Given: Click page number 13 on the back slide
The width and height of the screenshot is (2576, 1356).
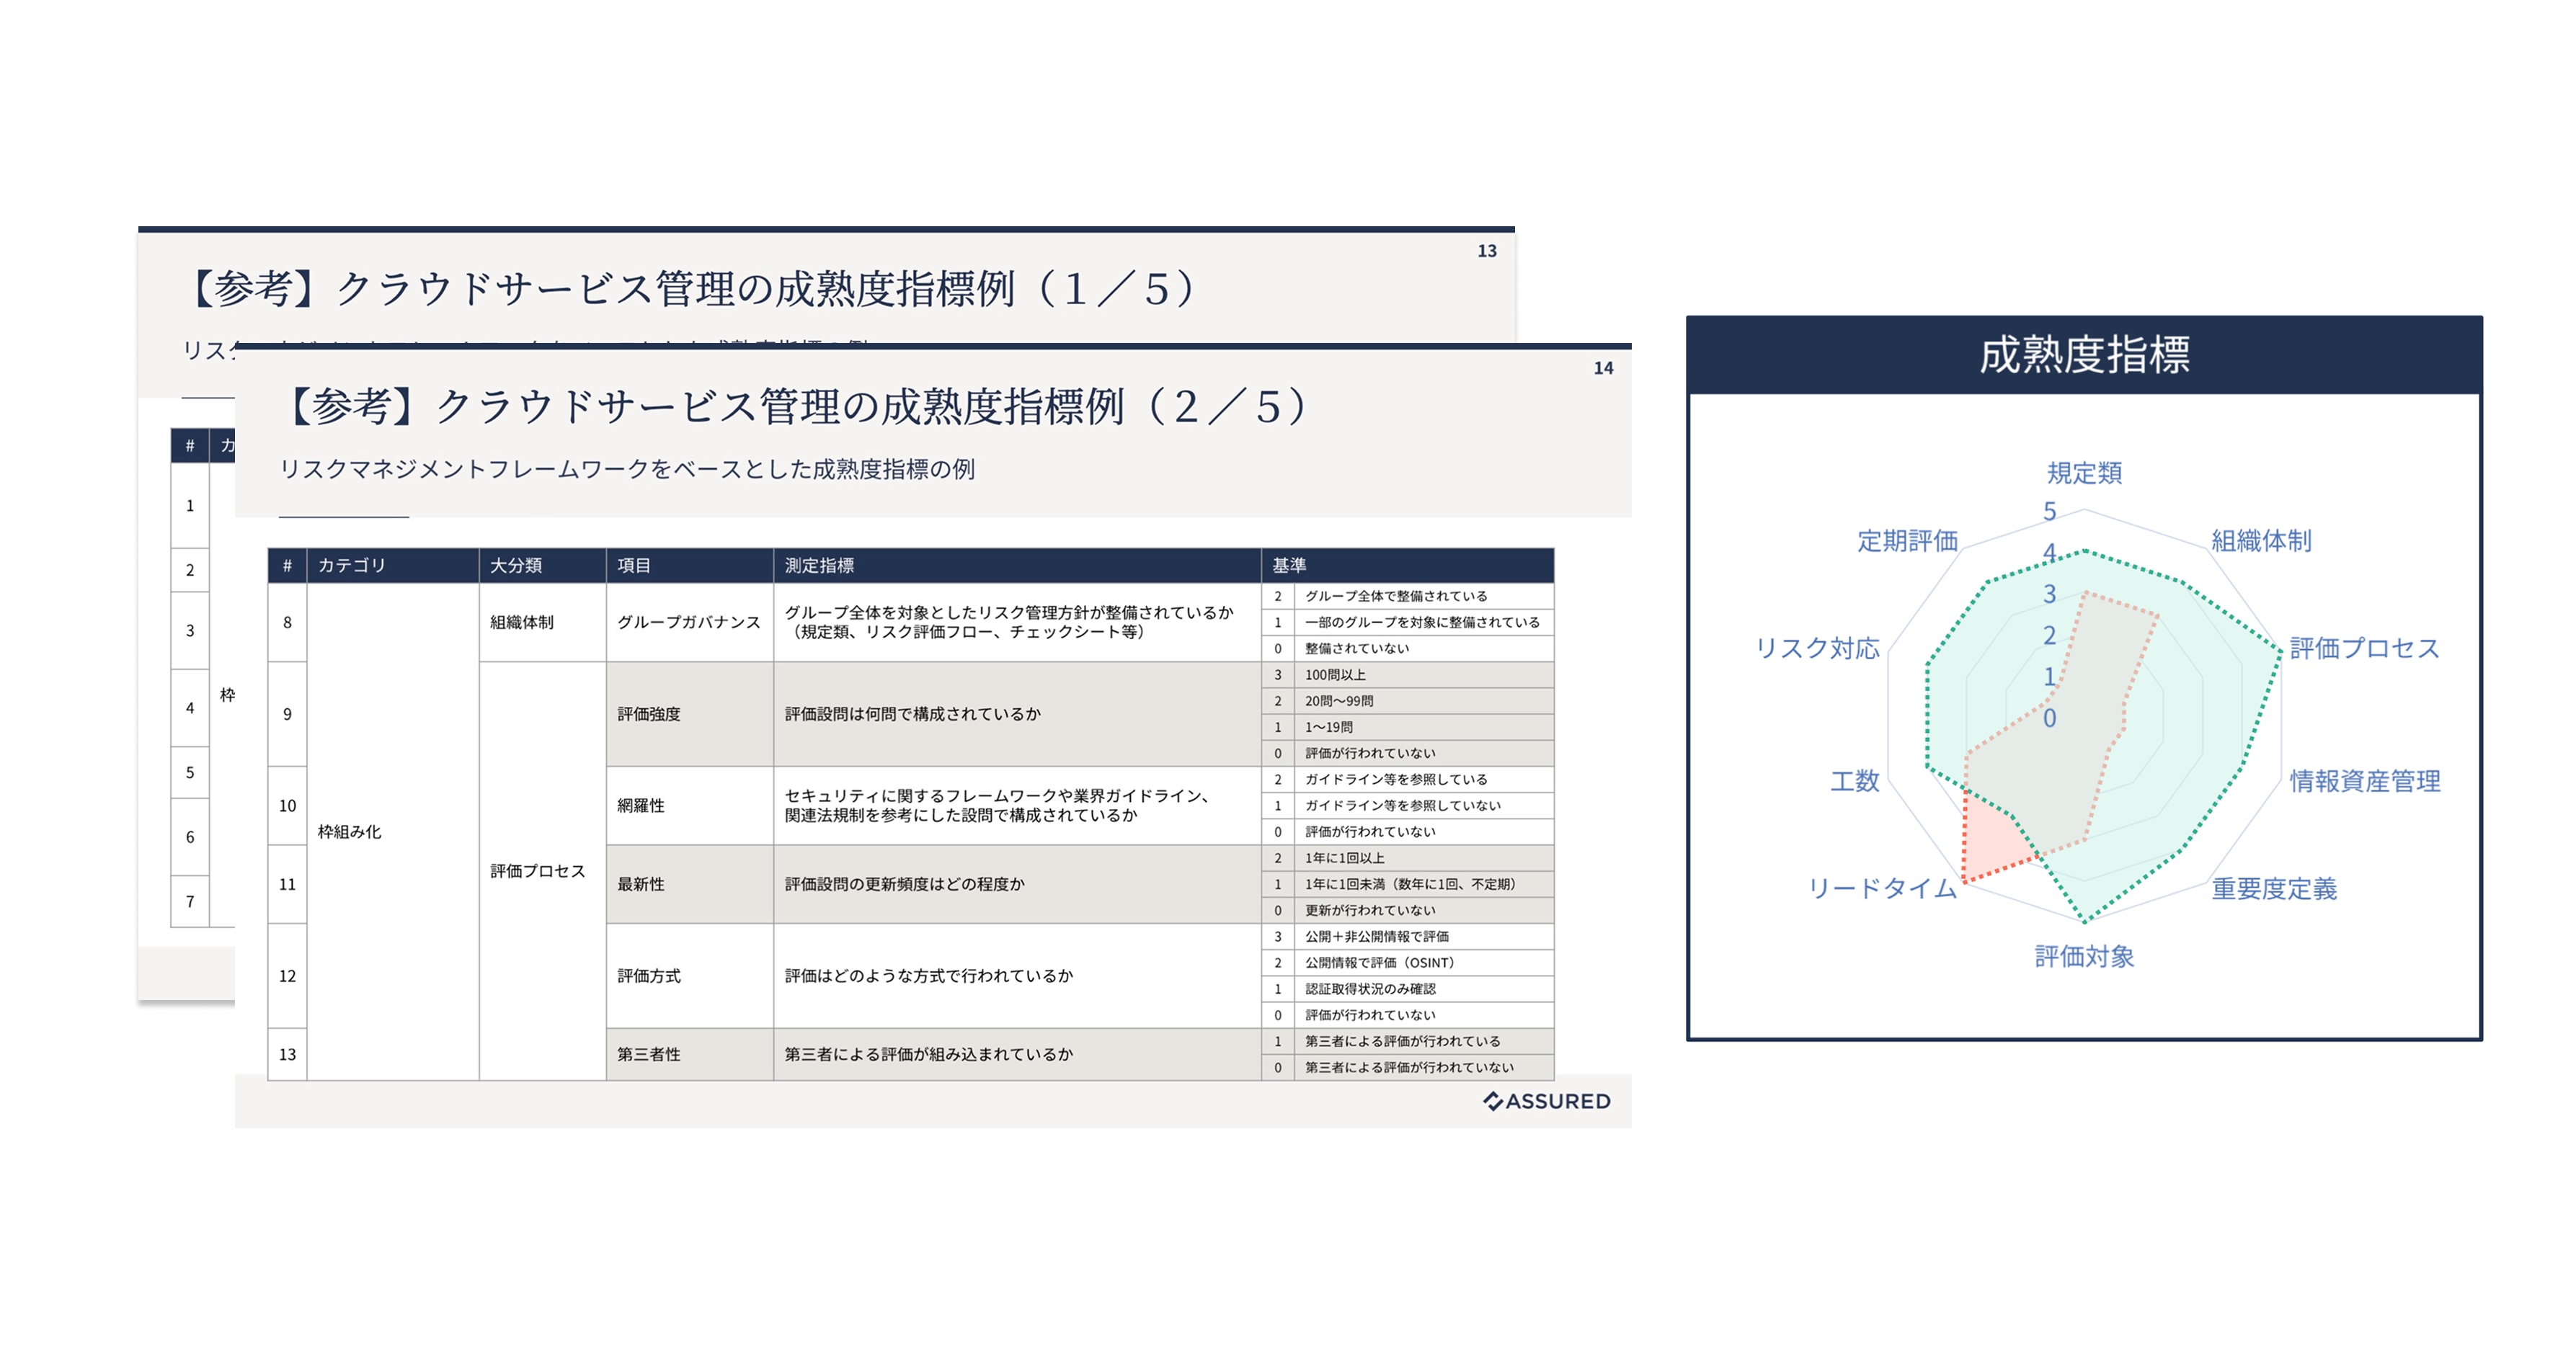Looking at the screenshot, I should 1487,251.
